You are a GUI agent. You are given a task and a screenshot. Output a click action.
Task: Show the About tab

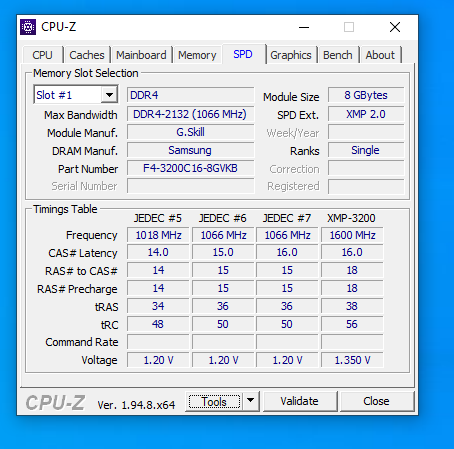tap(380, 55)
